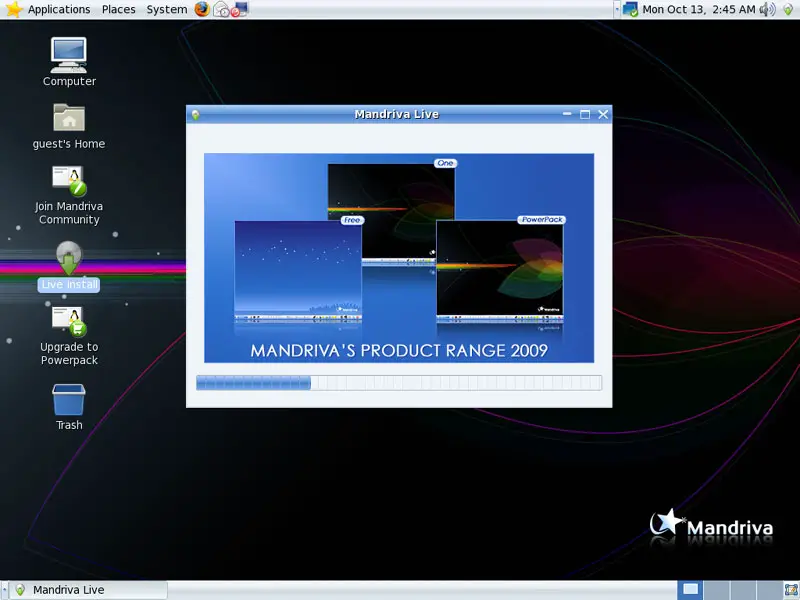Image resolution: width=800 pixels, height=600 pixels.
Task: Switch to the second workspace
Action: pyautogui.click(x=717, y=590)
